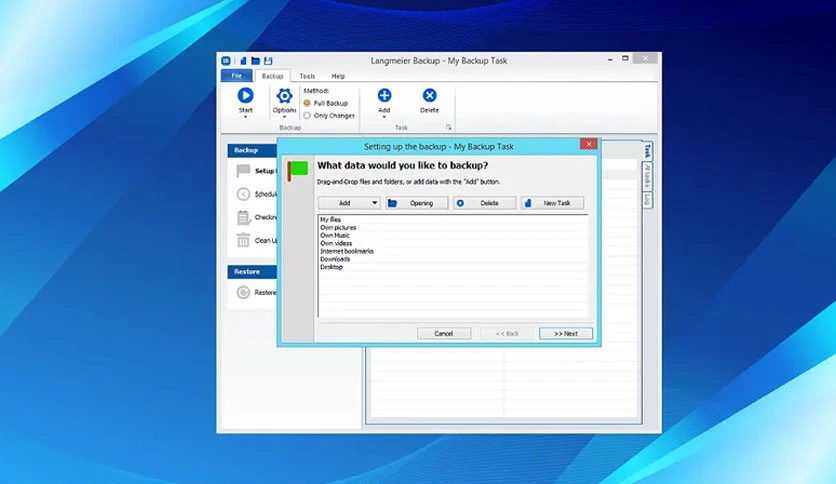The image size is (836, 484).
Task: Click the Restore section header in sidebar
Action: [x=252, y=272]
